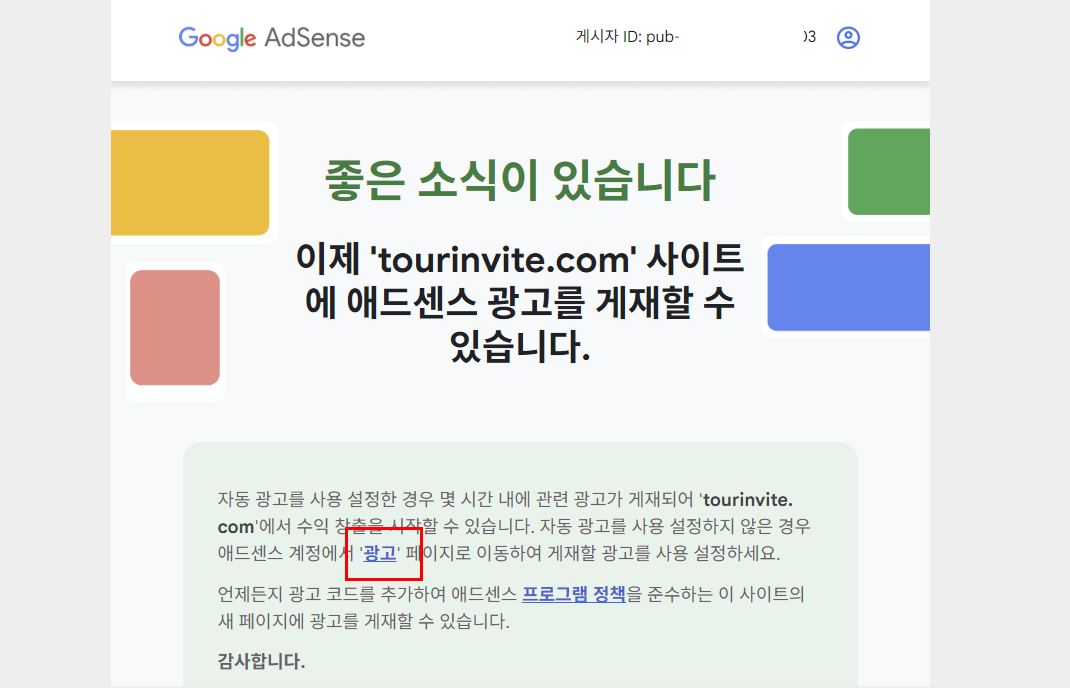Open the account profile icon
This screenshot has height=697, width=1070.
(848, 38)
